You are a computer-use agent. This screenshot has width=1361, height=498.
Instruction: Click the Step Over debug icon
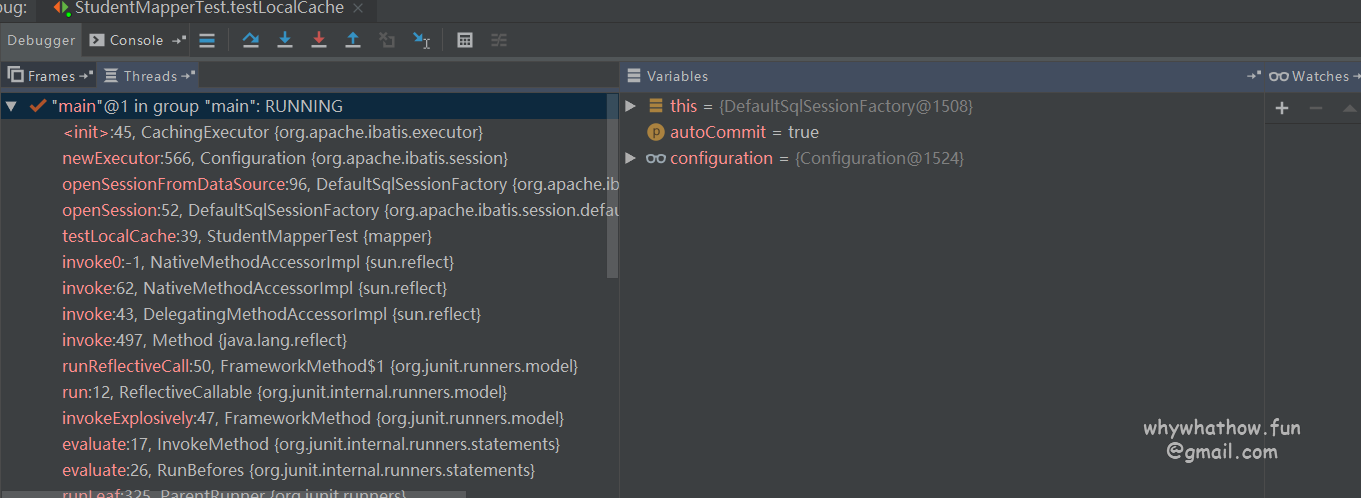(250, 40)
